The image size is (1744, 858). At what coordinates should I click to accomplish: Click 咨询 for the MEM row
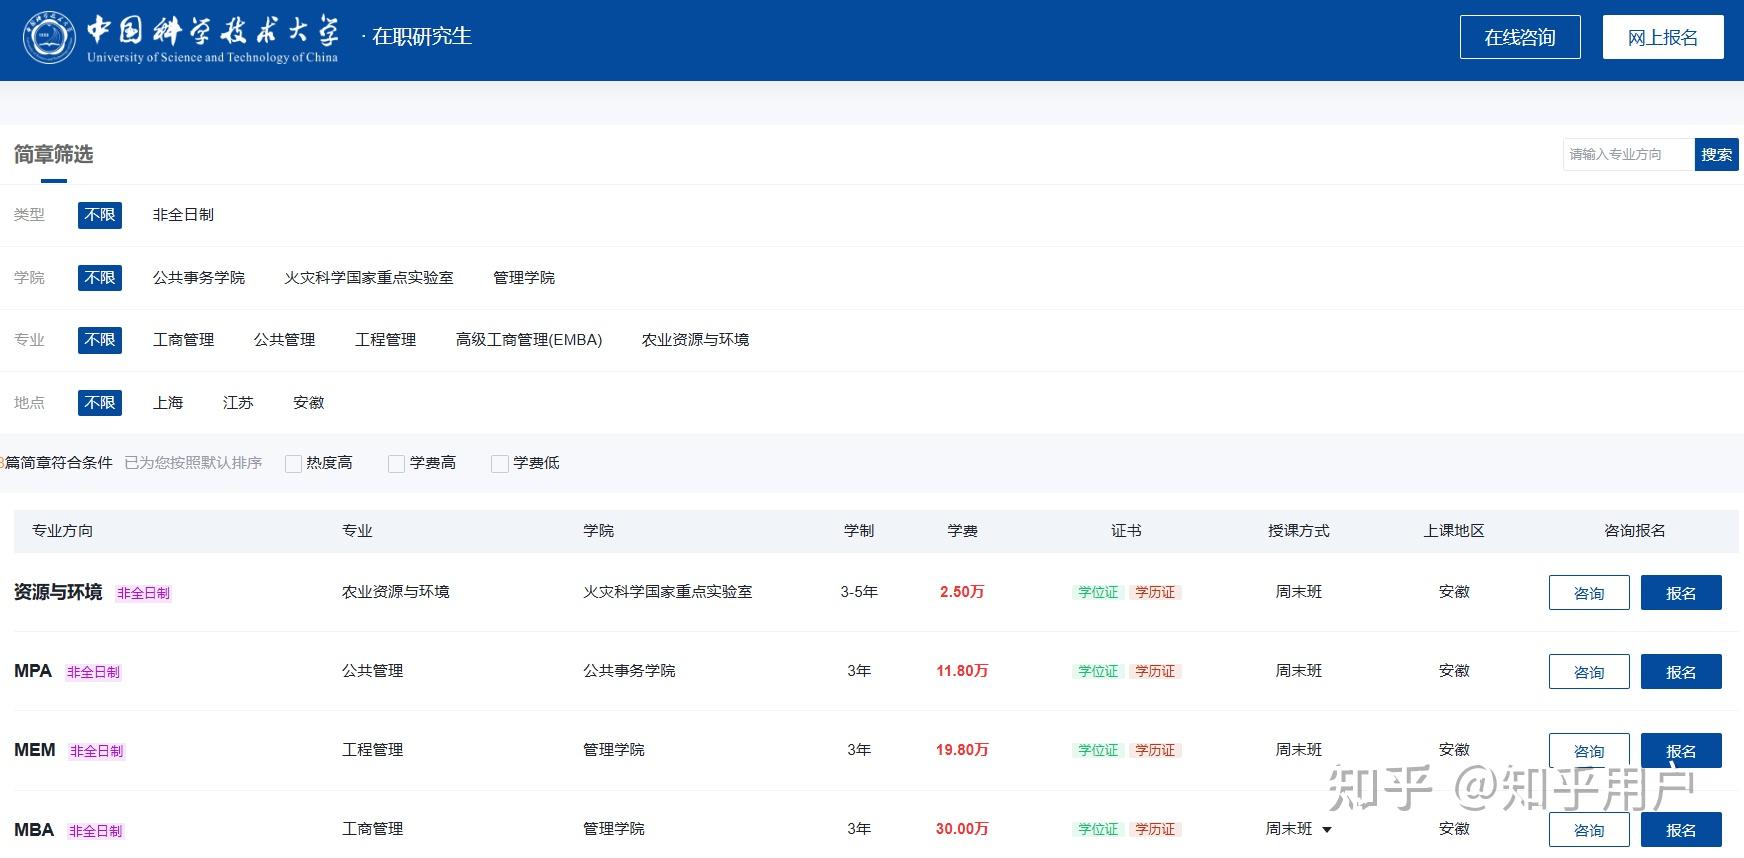(x=1589, y=751)
